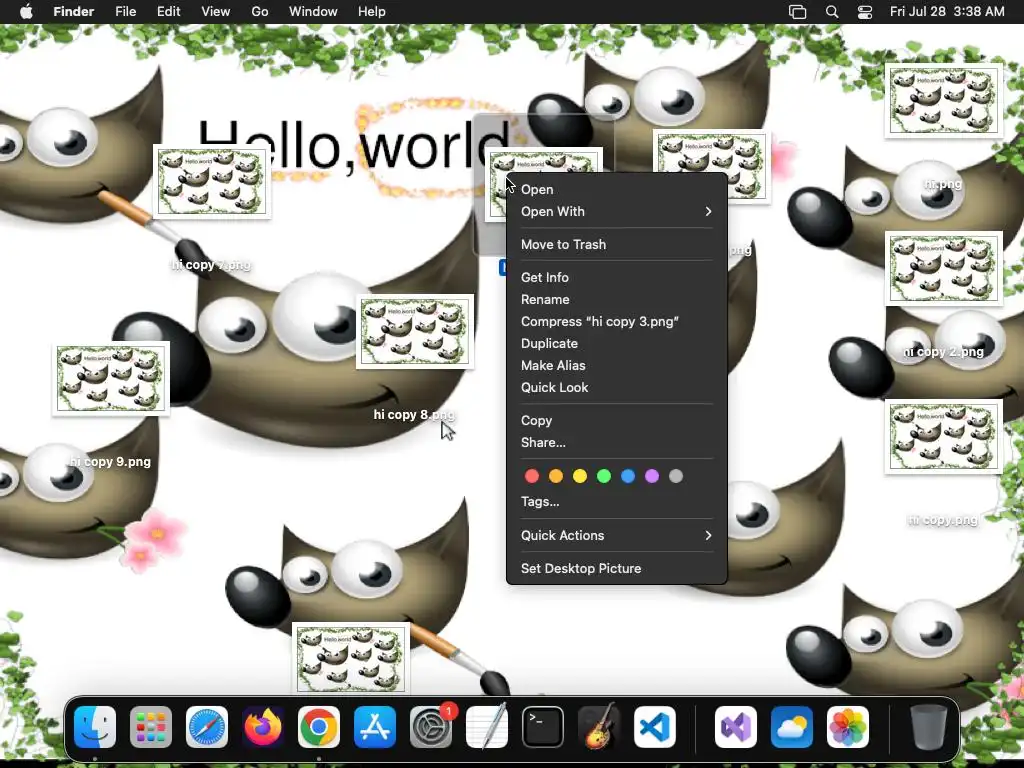Select the hi copy 9.png thumbnail
Viewport: 1024px width, 768px height.
110,379
